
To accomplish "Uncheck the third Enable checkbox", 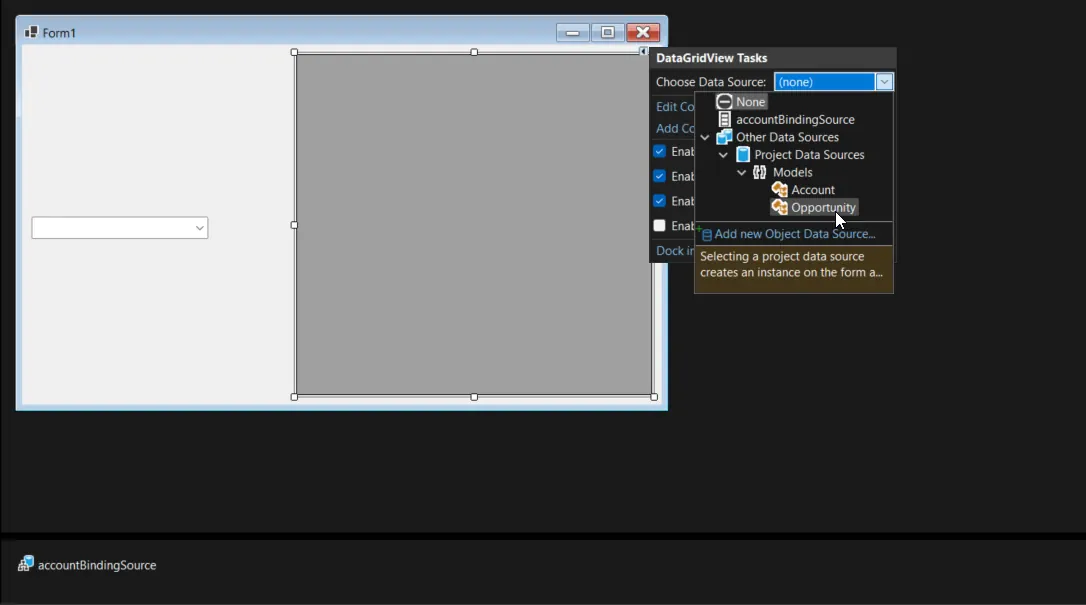I will click(660, 201).
